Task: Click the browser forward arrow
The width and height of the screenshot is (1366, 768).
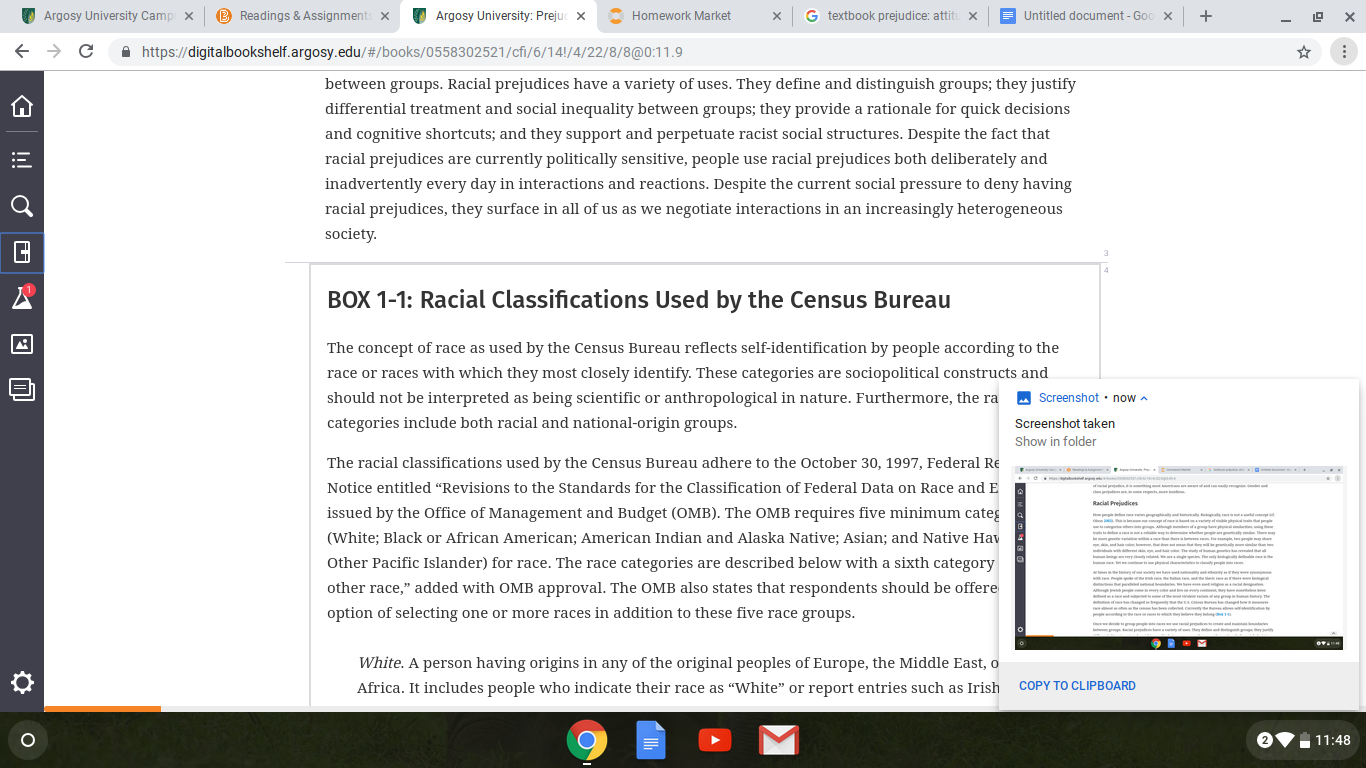Action: [54, 52]
